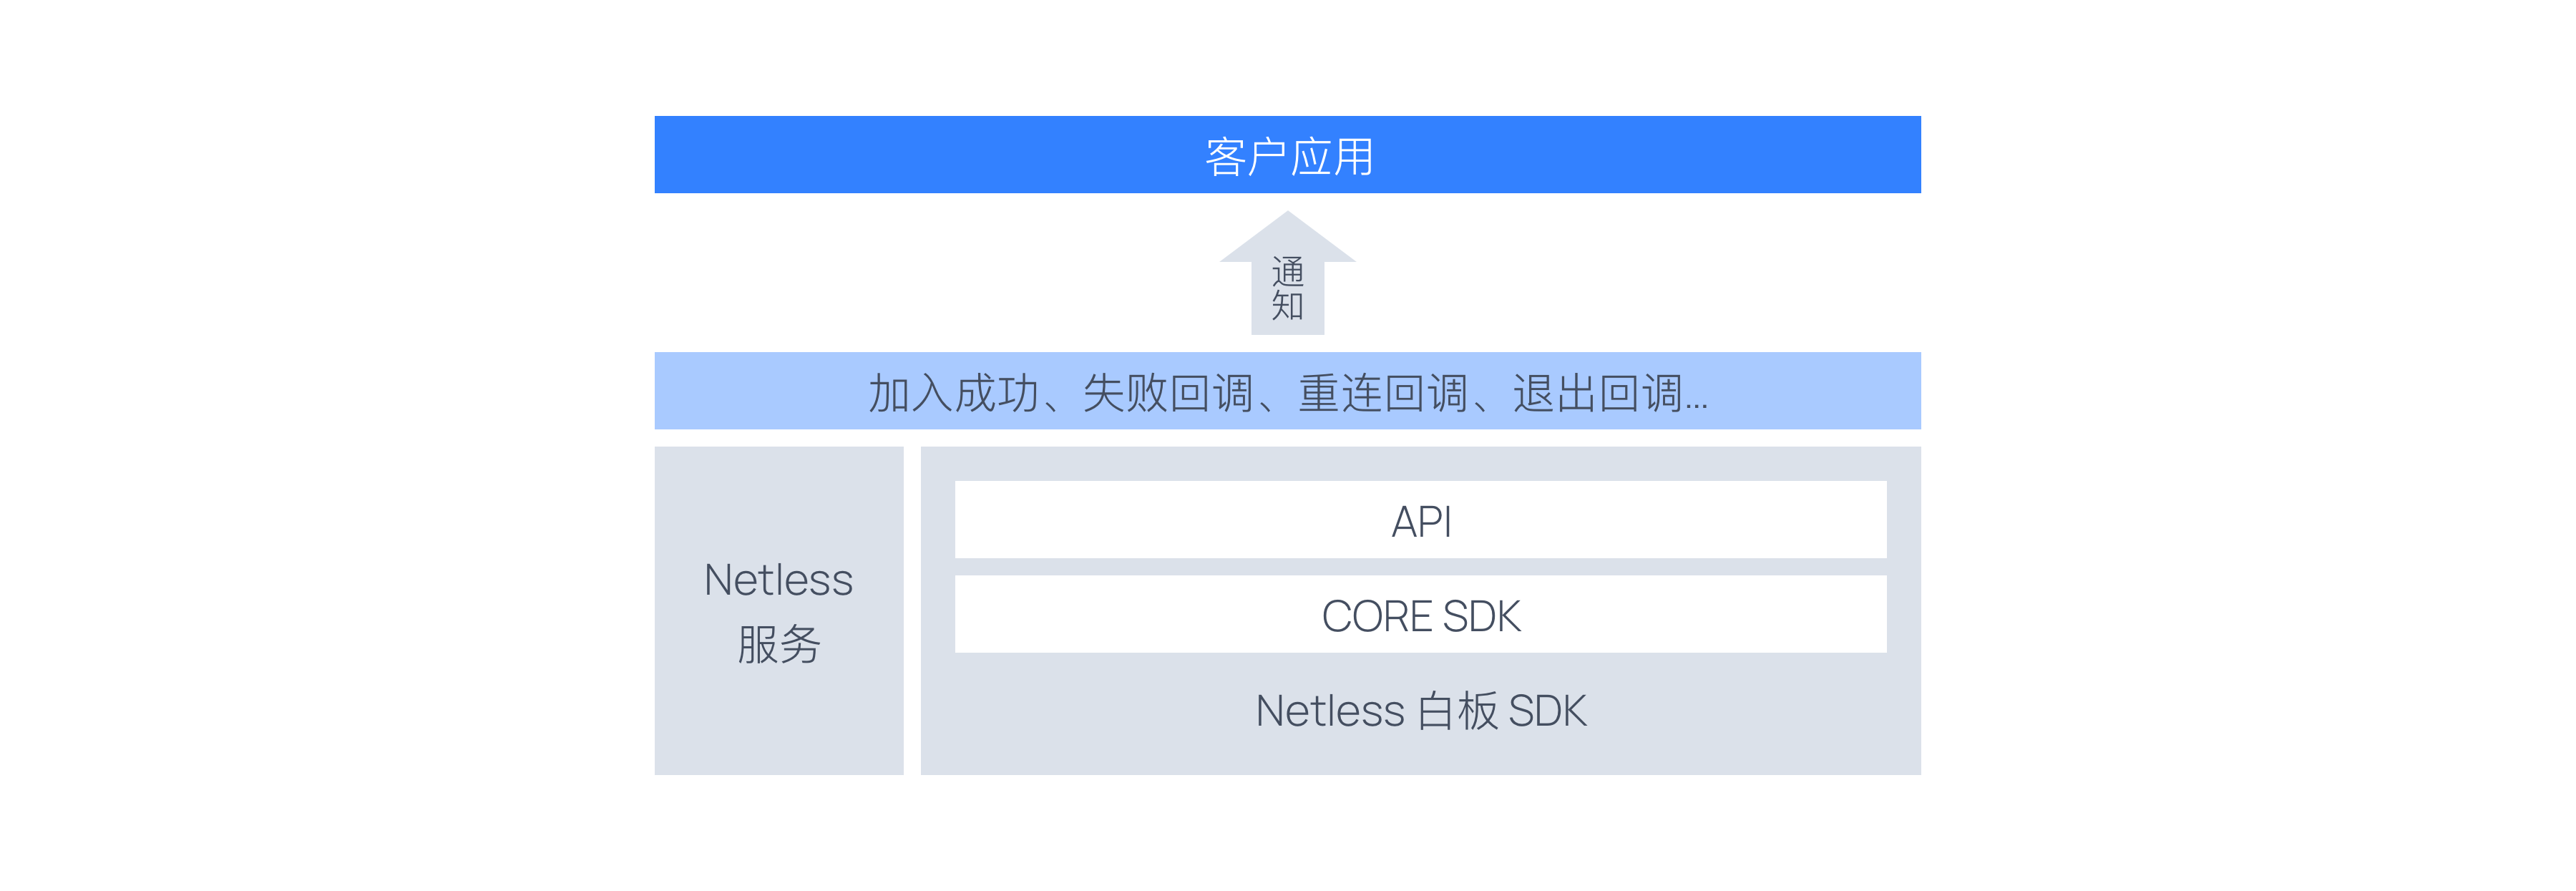2576x891 pixels.
Task: Click the 加入成功 text in callback bar
Action: point(953,393)
